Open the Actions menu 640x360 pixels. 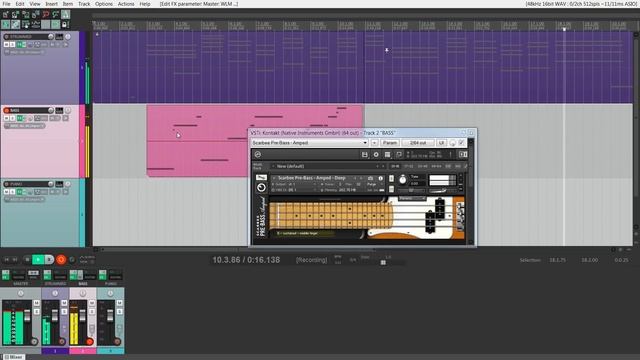point(126,4)
